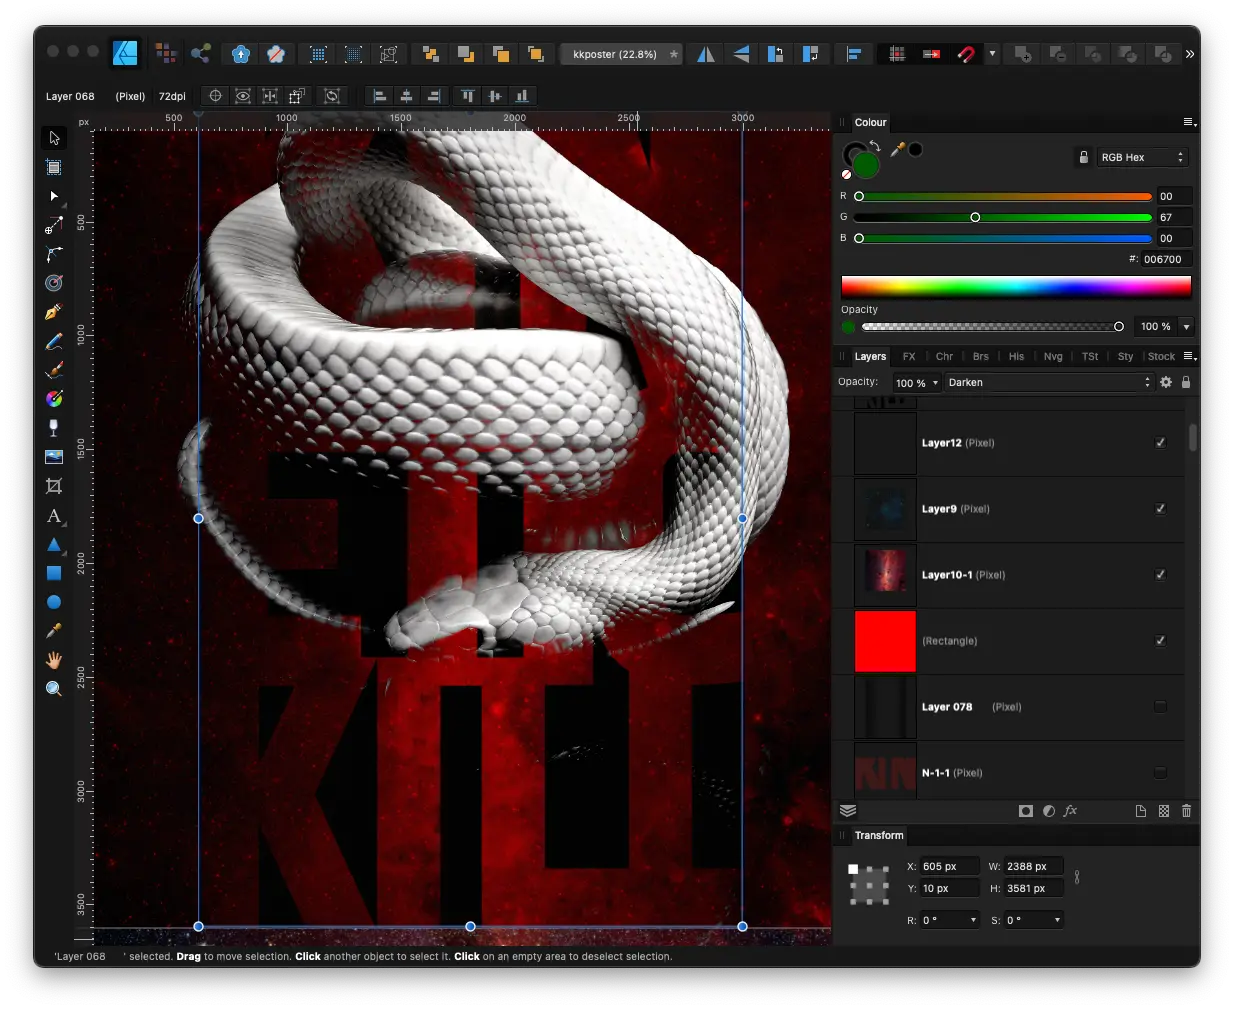Uncheck visibility of the Rectangle layer
The width and height of the screenshot is (1234, 1009).
tap(1160, 641)
